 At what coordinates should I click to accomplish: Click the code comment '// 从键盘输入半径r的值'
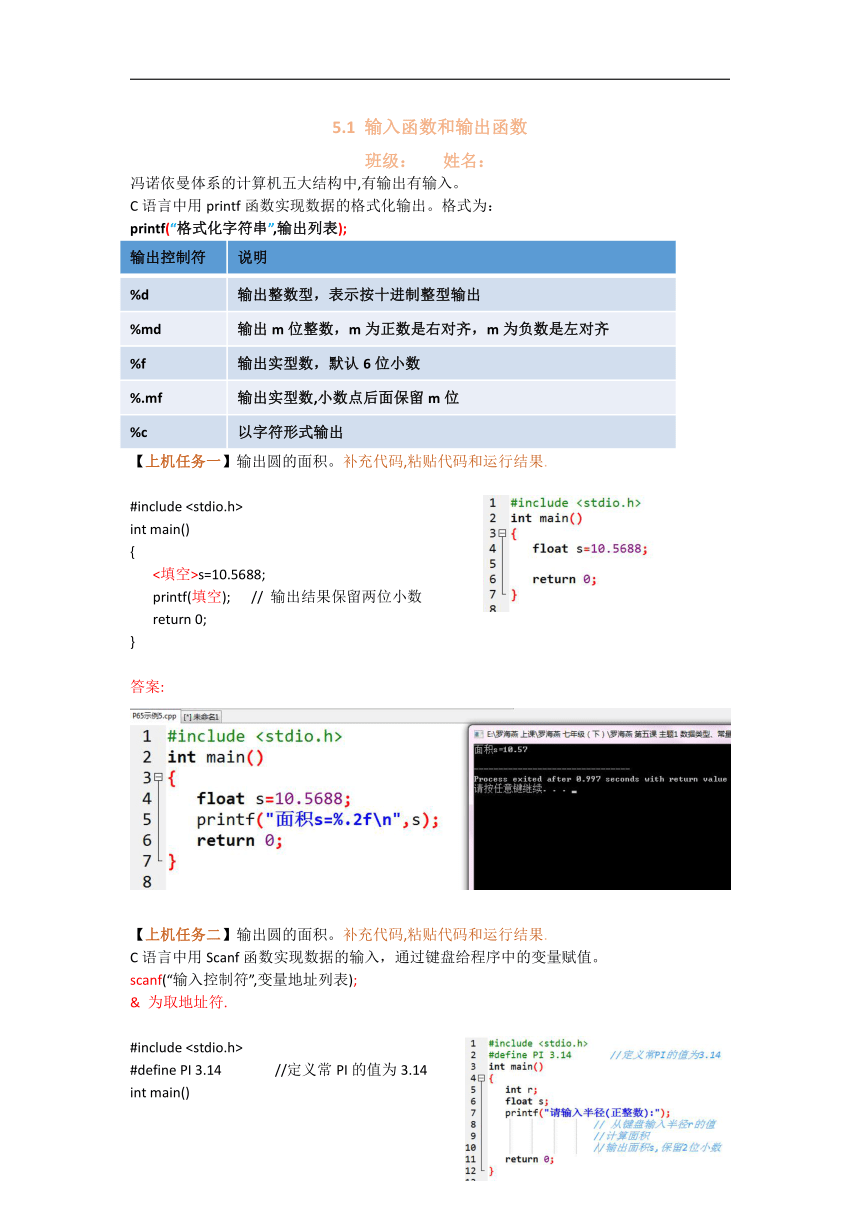point(655,1124)
